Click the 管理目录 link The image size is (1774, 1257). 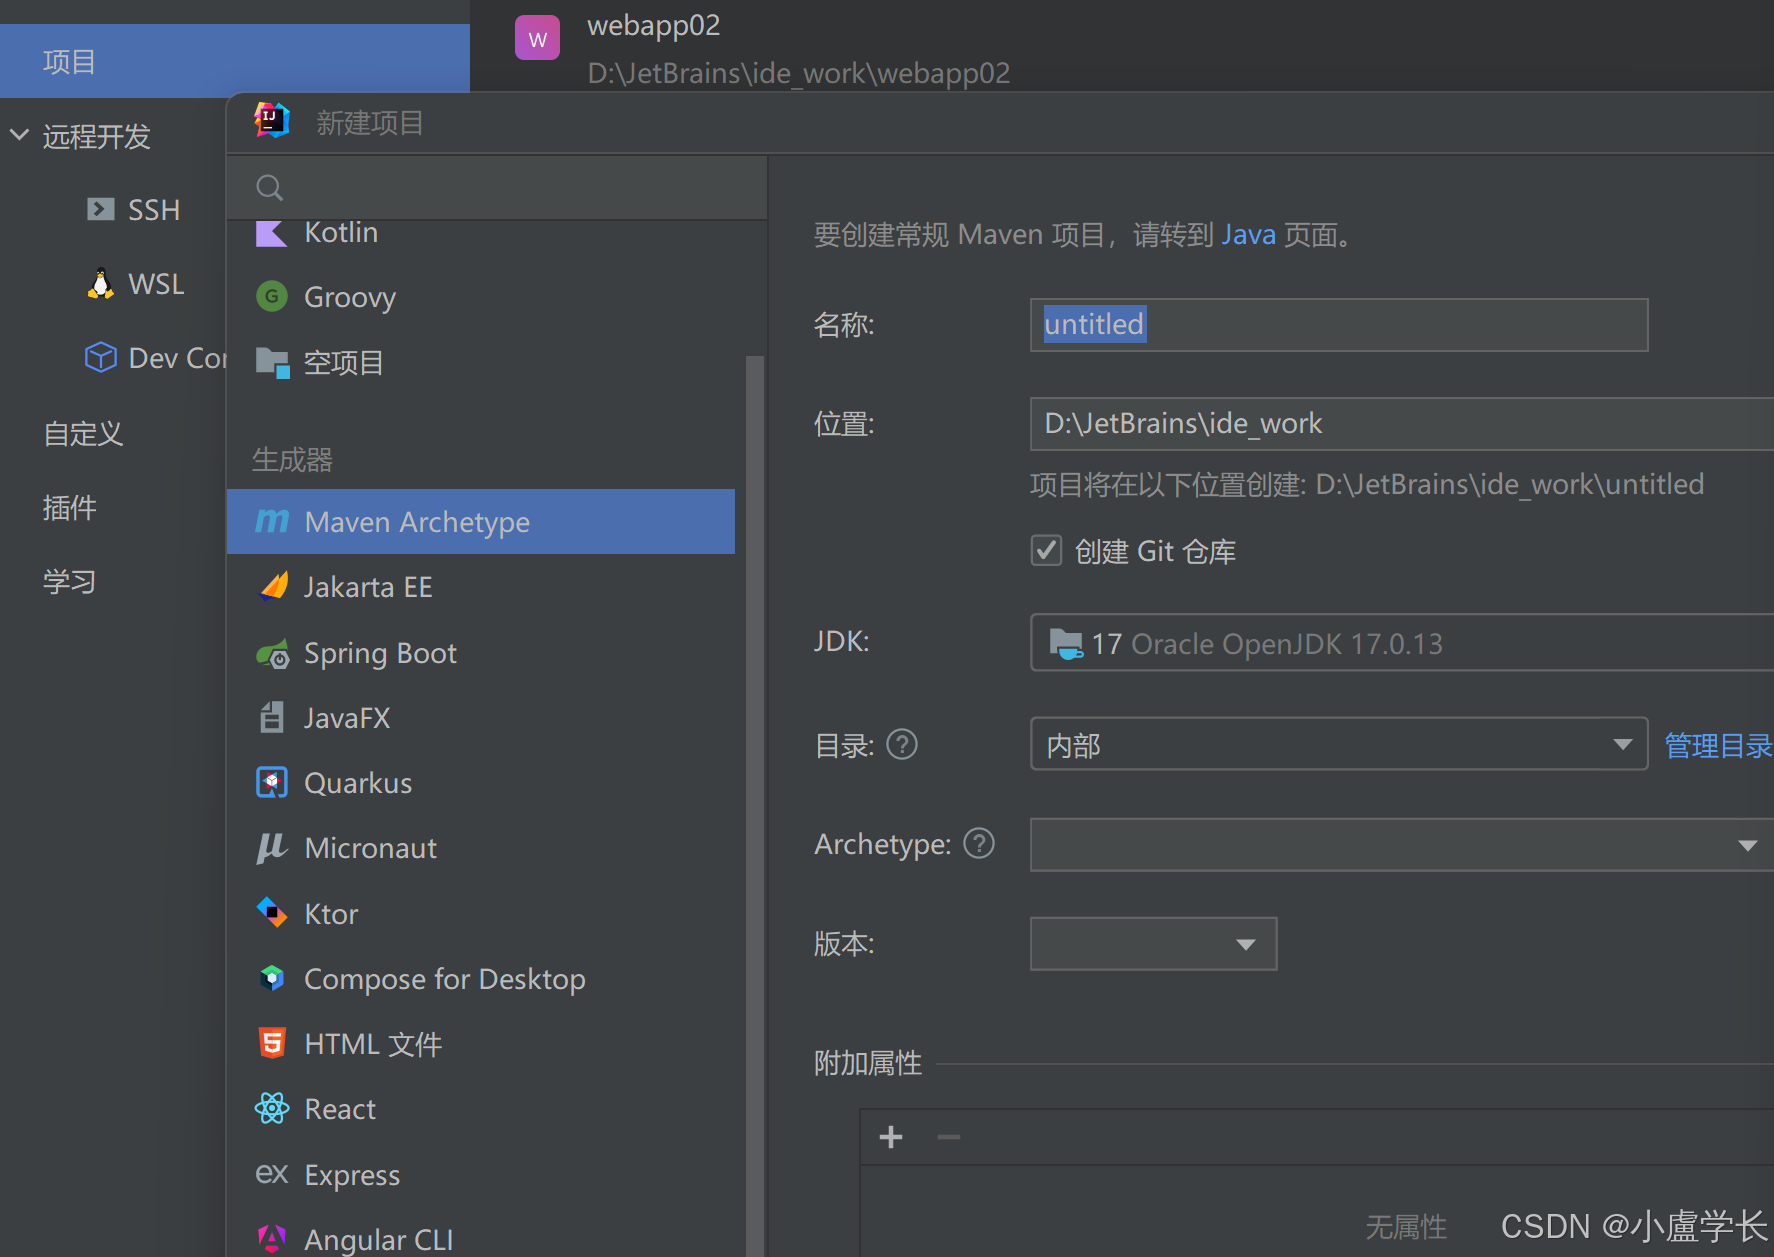point(1718,745)
